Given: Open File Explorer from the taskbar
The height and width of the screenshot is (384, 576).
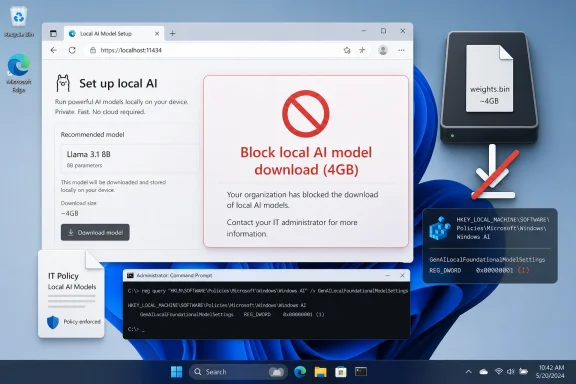Looking at the screenshot, I should click(x=320, y=372).
